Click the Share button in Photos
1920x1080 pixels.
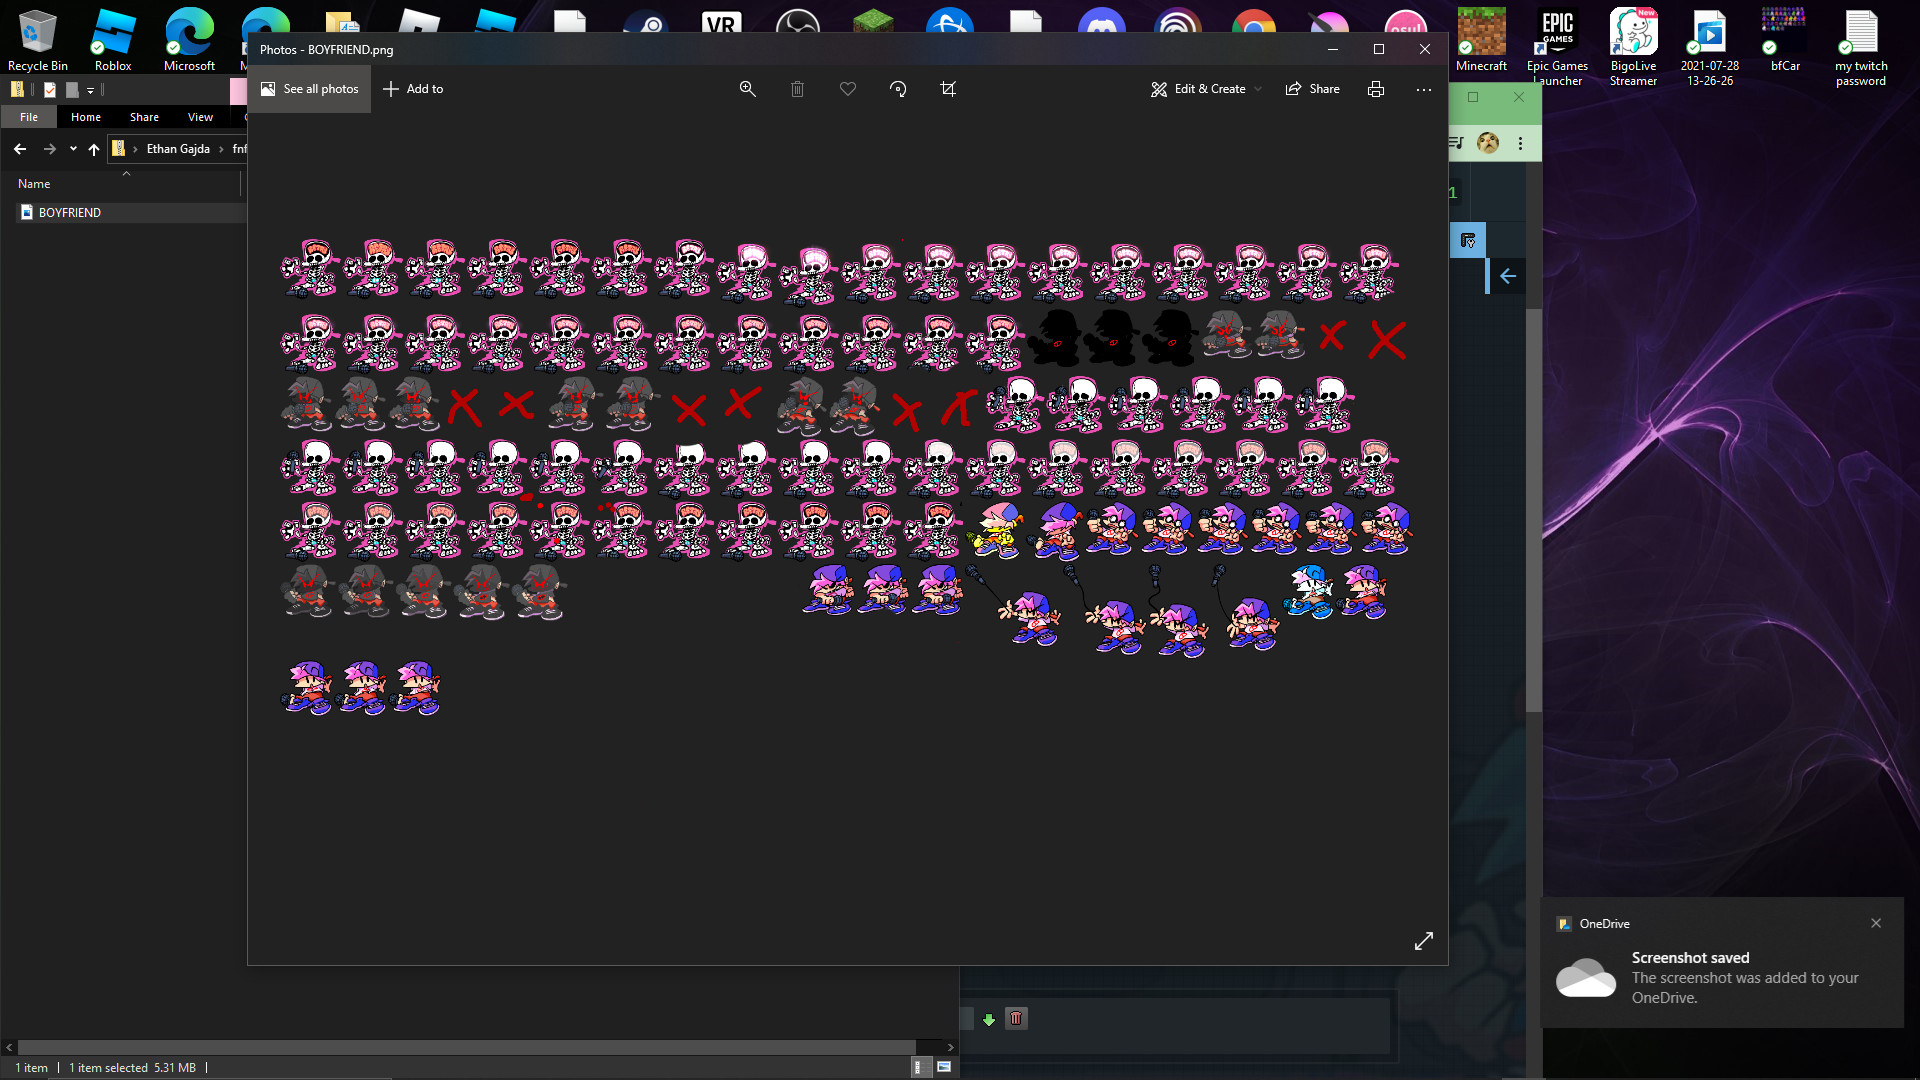(x=1313, y=89)
